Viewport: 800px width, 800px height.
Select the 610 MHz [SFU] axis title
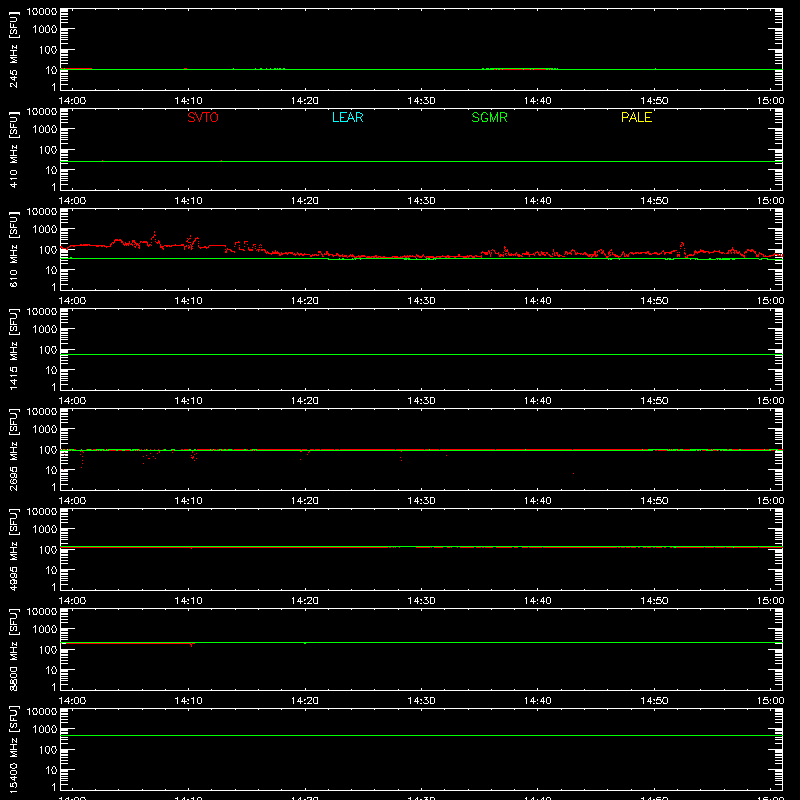(x=13, y=249)
